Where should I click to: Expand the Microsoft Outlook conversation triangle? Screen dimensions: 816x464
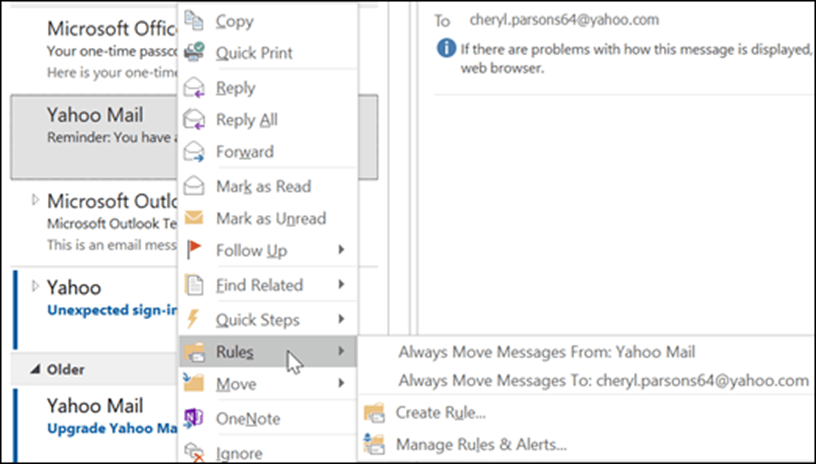tap(35, 200)
